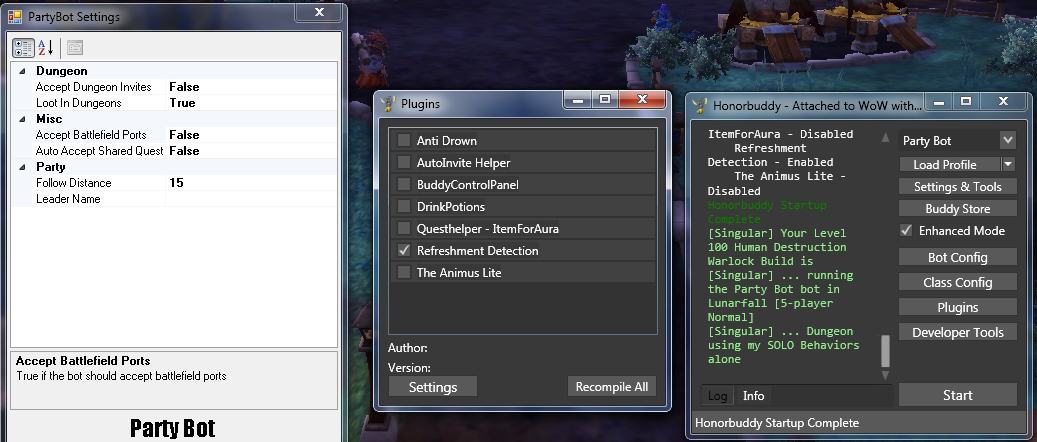The image size is (1037, 442).
Task: Select the Loot In Dungeons property label
Action: tap(79, 103)
